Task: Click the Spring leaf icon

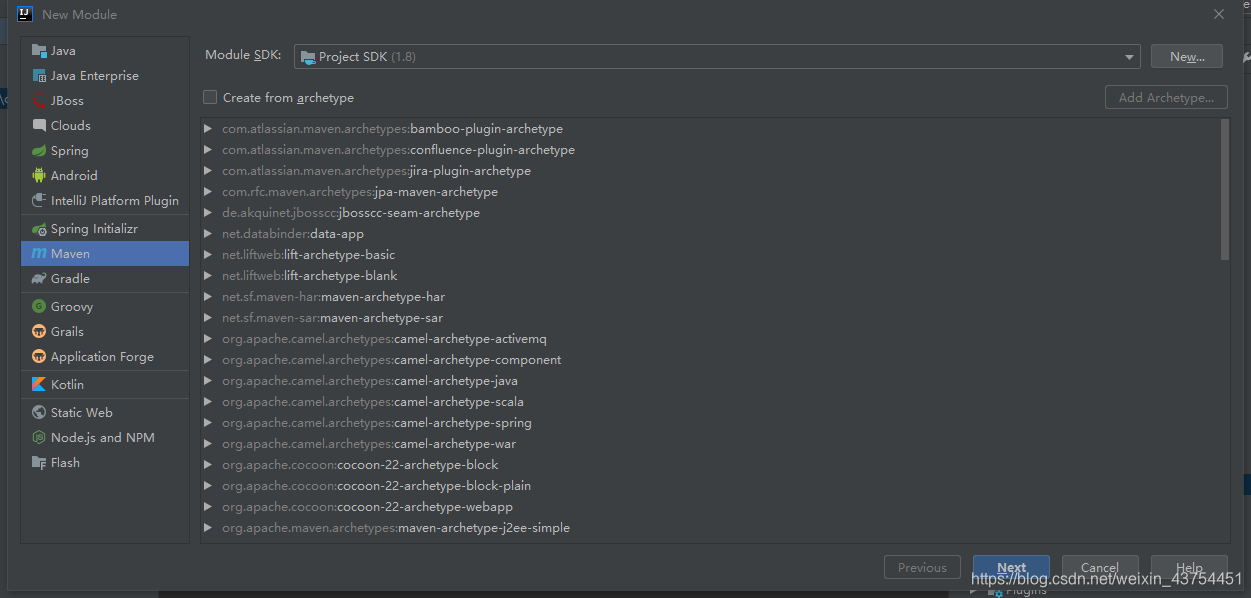Action: point(39,151)
